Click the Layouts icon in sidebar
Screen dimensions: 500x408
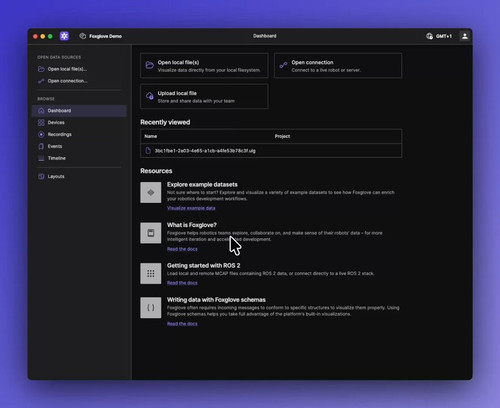(x=41, y=176)
